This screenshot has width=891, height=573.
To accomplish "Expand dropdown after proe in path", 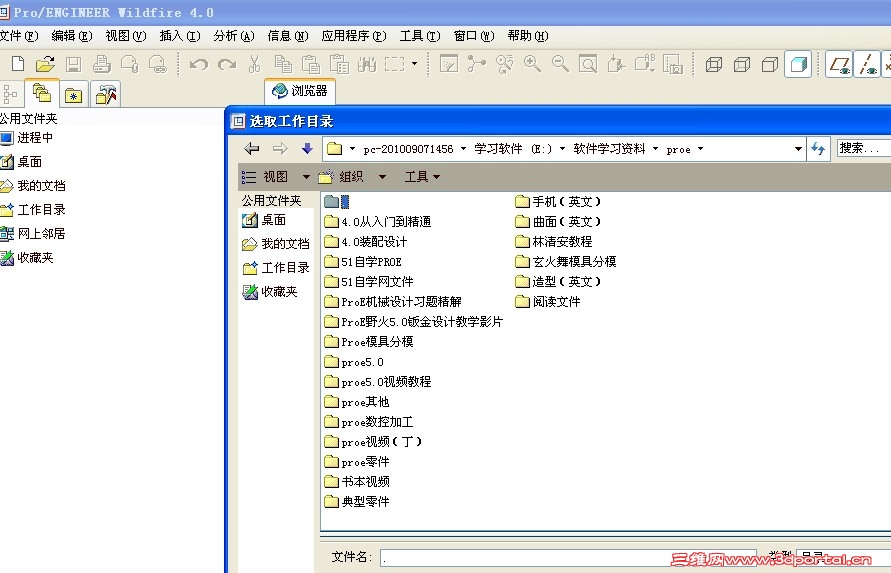I will click(x=700, y=149).
